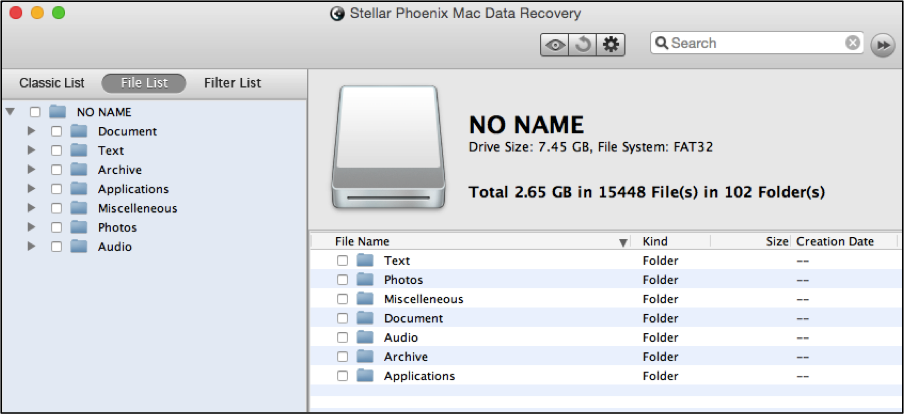This screenshot has height=414, width=904.
Task: Click the Miscelleneous folder icon in the file table
Action: click(365, 299)
